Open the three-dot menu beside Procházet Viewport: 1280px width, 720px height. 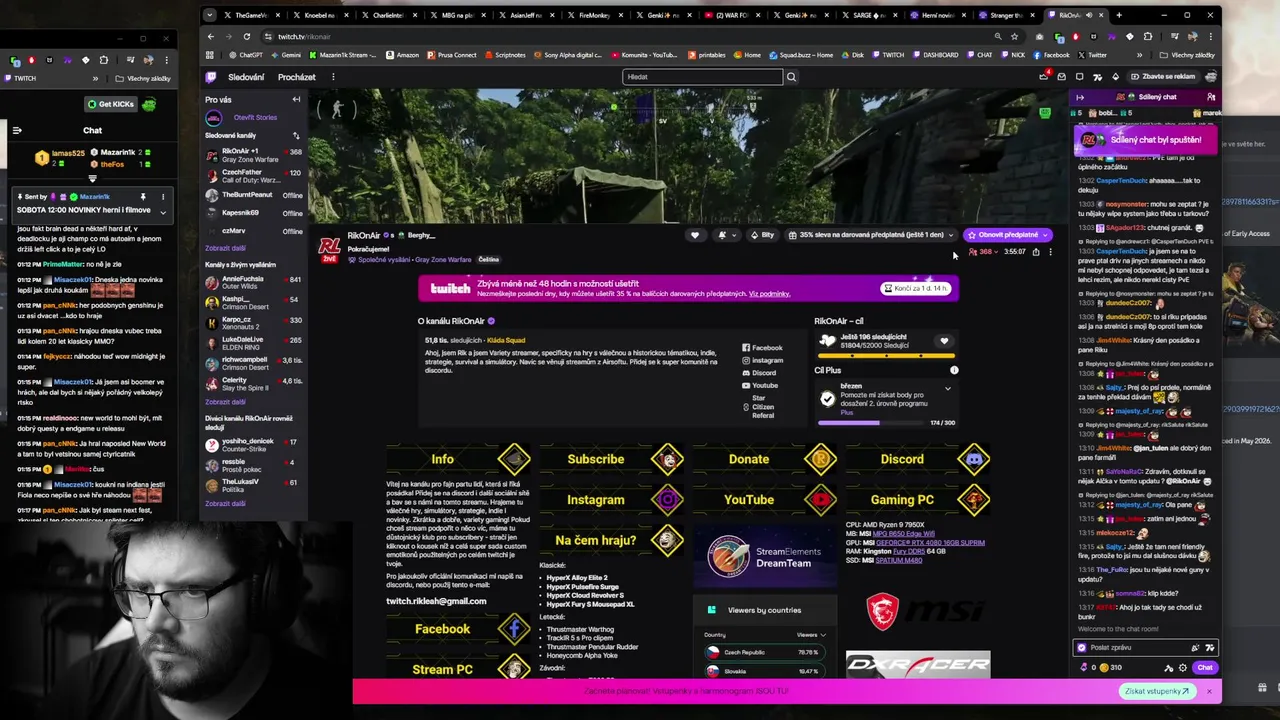pos(333,77)
